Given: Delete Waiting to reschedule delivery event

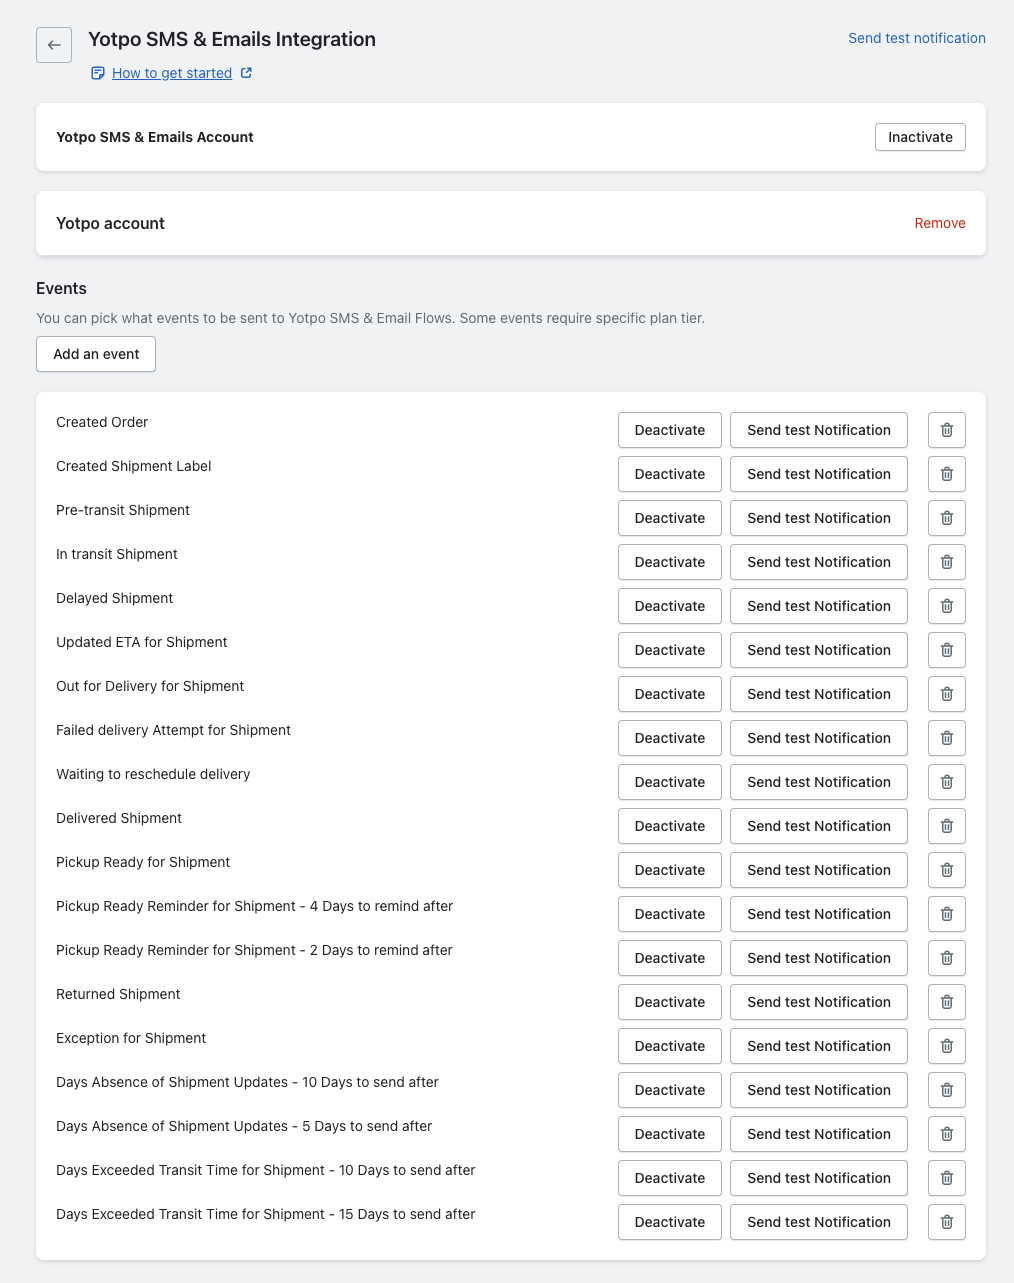Looking at the screenshot, I should click(946, 782).
